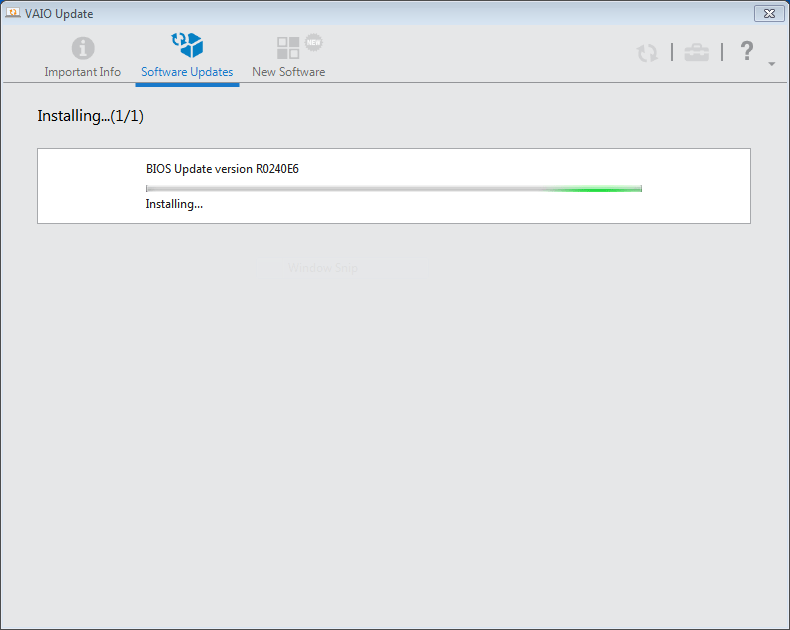Open help with the question mark icon
Screen dimensions: 790x630
[x=747, y=51]
